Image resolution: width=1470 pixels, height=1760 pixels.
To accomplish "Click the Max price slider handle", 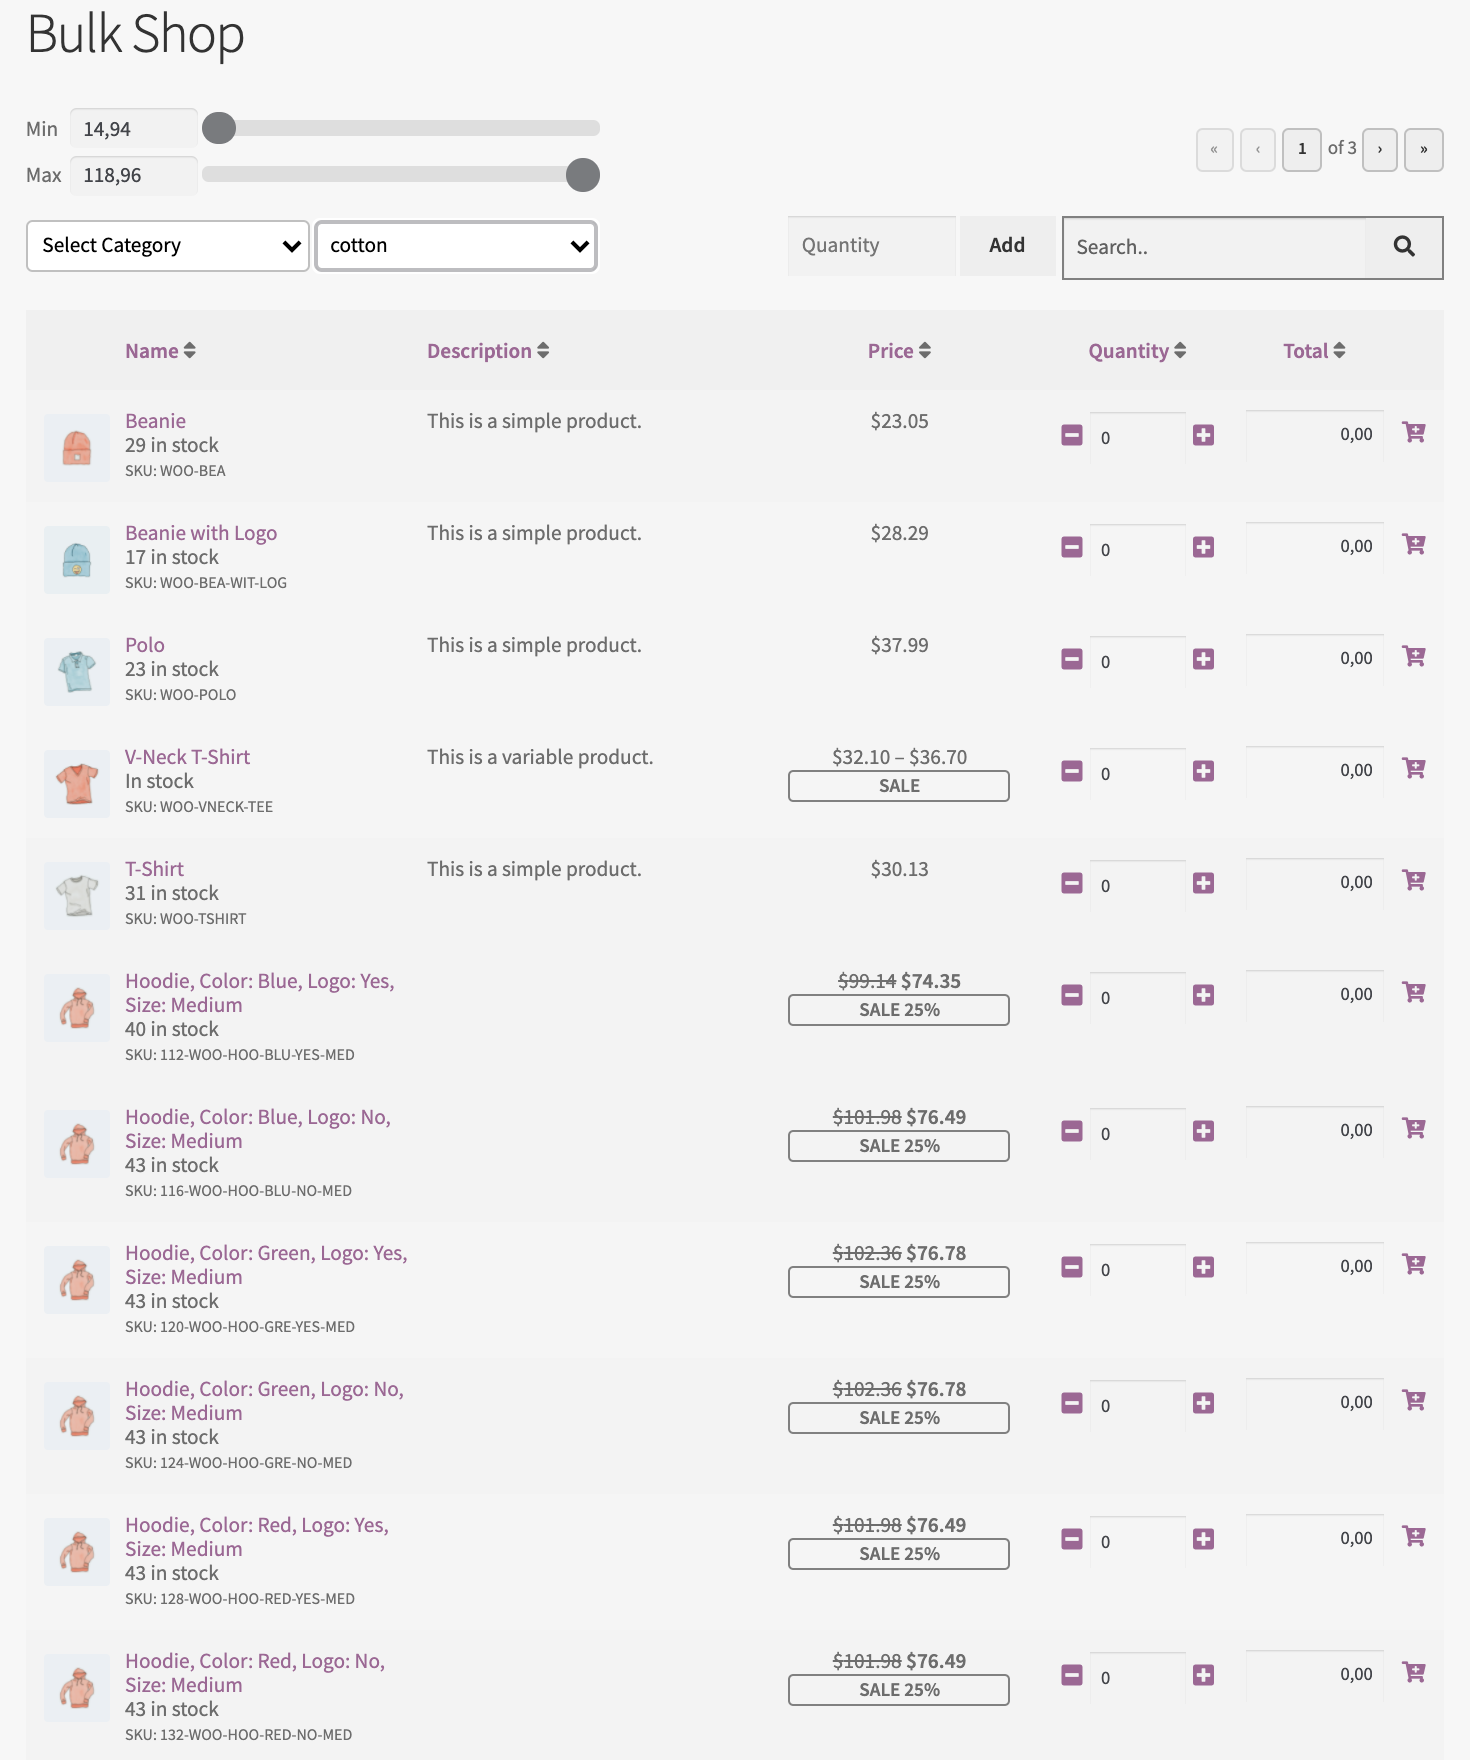I will click(583, 175).
